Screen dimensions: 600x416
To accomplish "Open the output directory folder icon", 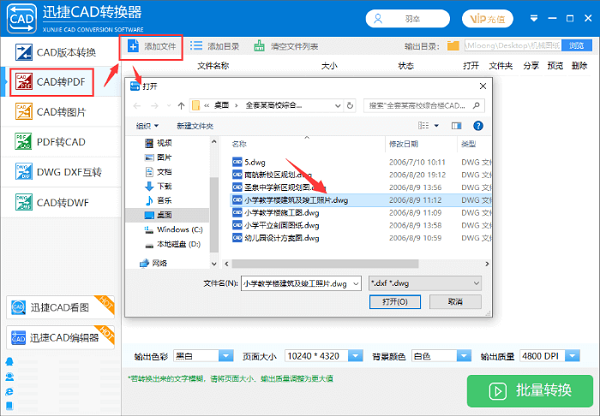I will click(x=453, y=46).
